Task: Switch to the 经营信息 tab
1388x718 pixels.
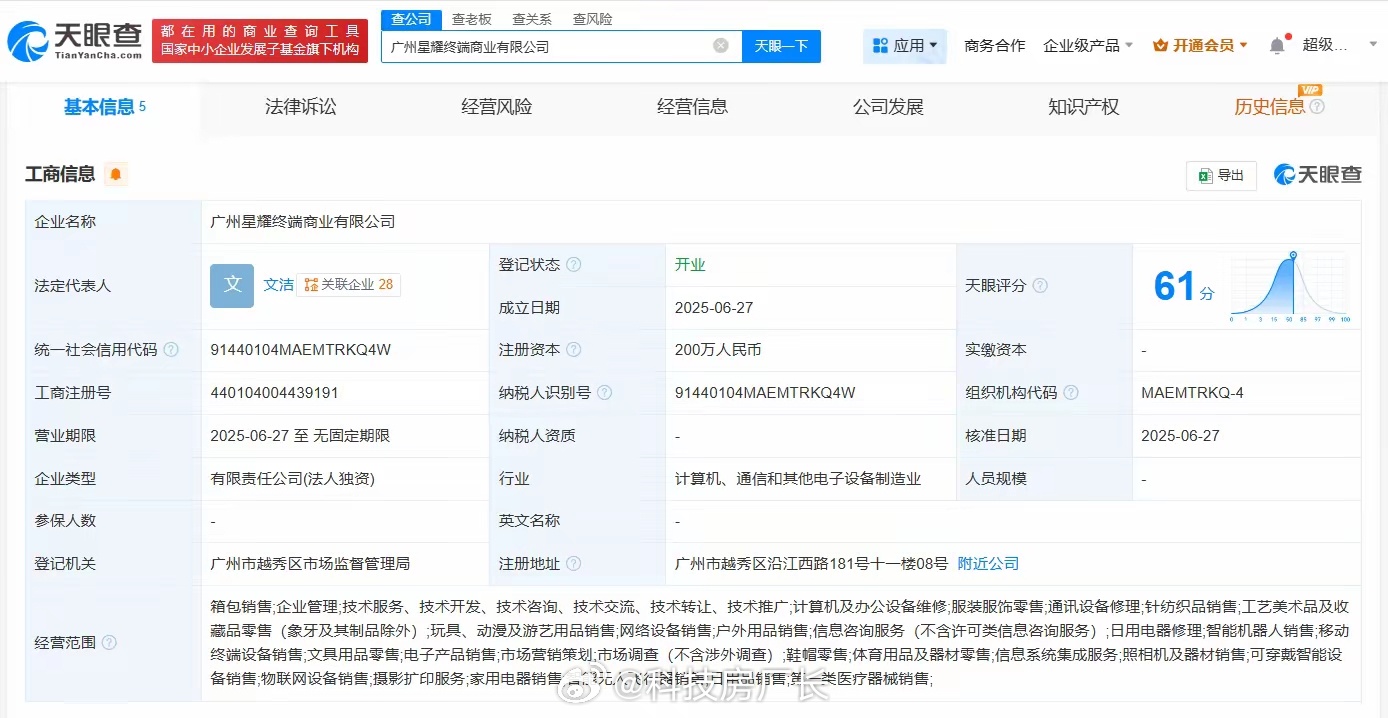Action: pyautogui.click(x=692, y=107)
